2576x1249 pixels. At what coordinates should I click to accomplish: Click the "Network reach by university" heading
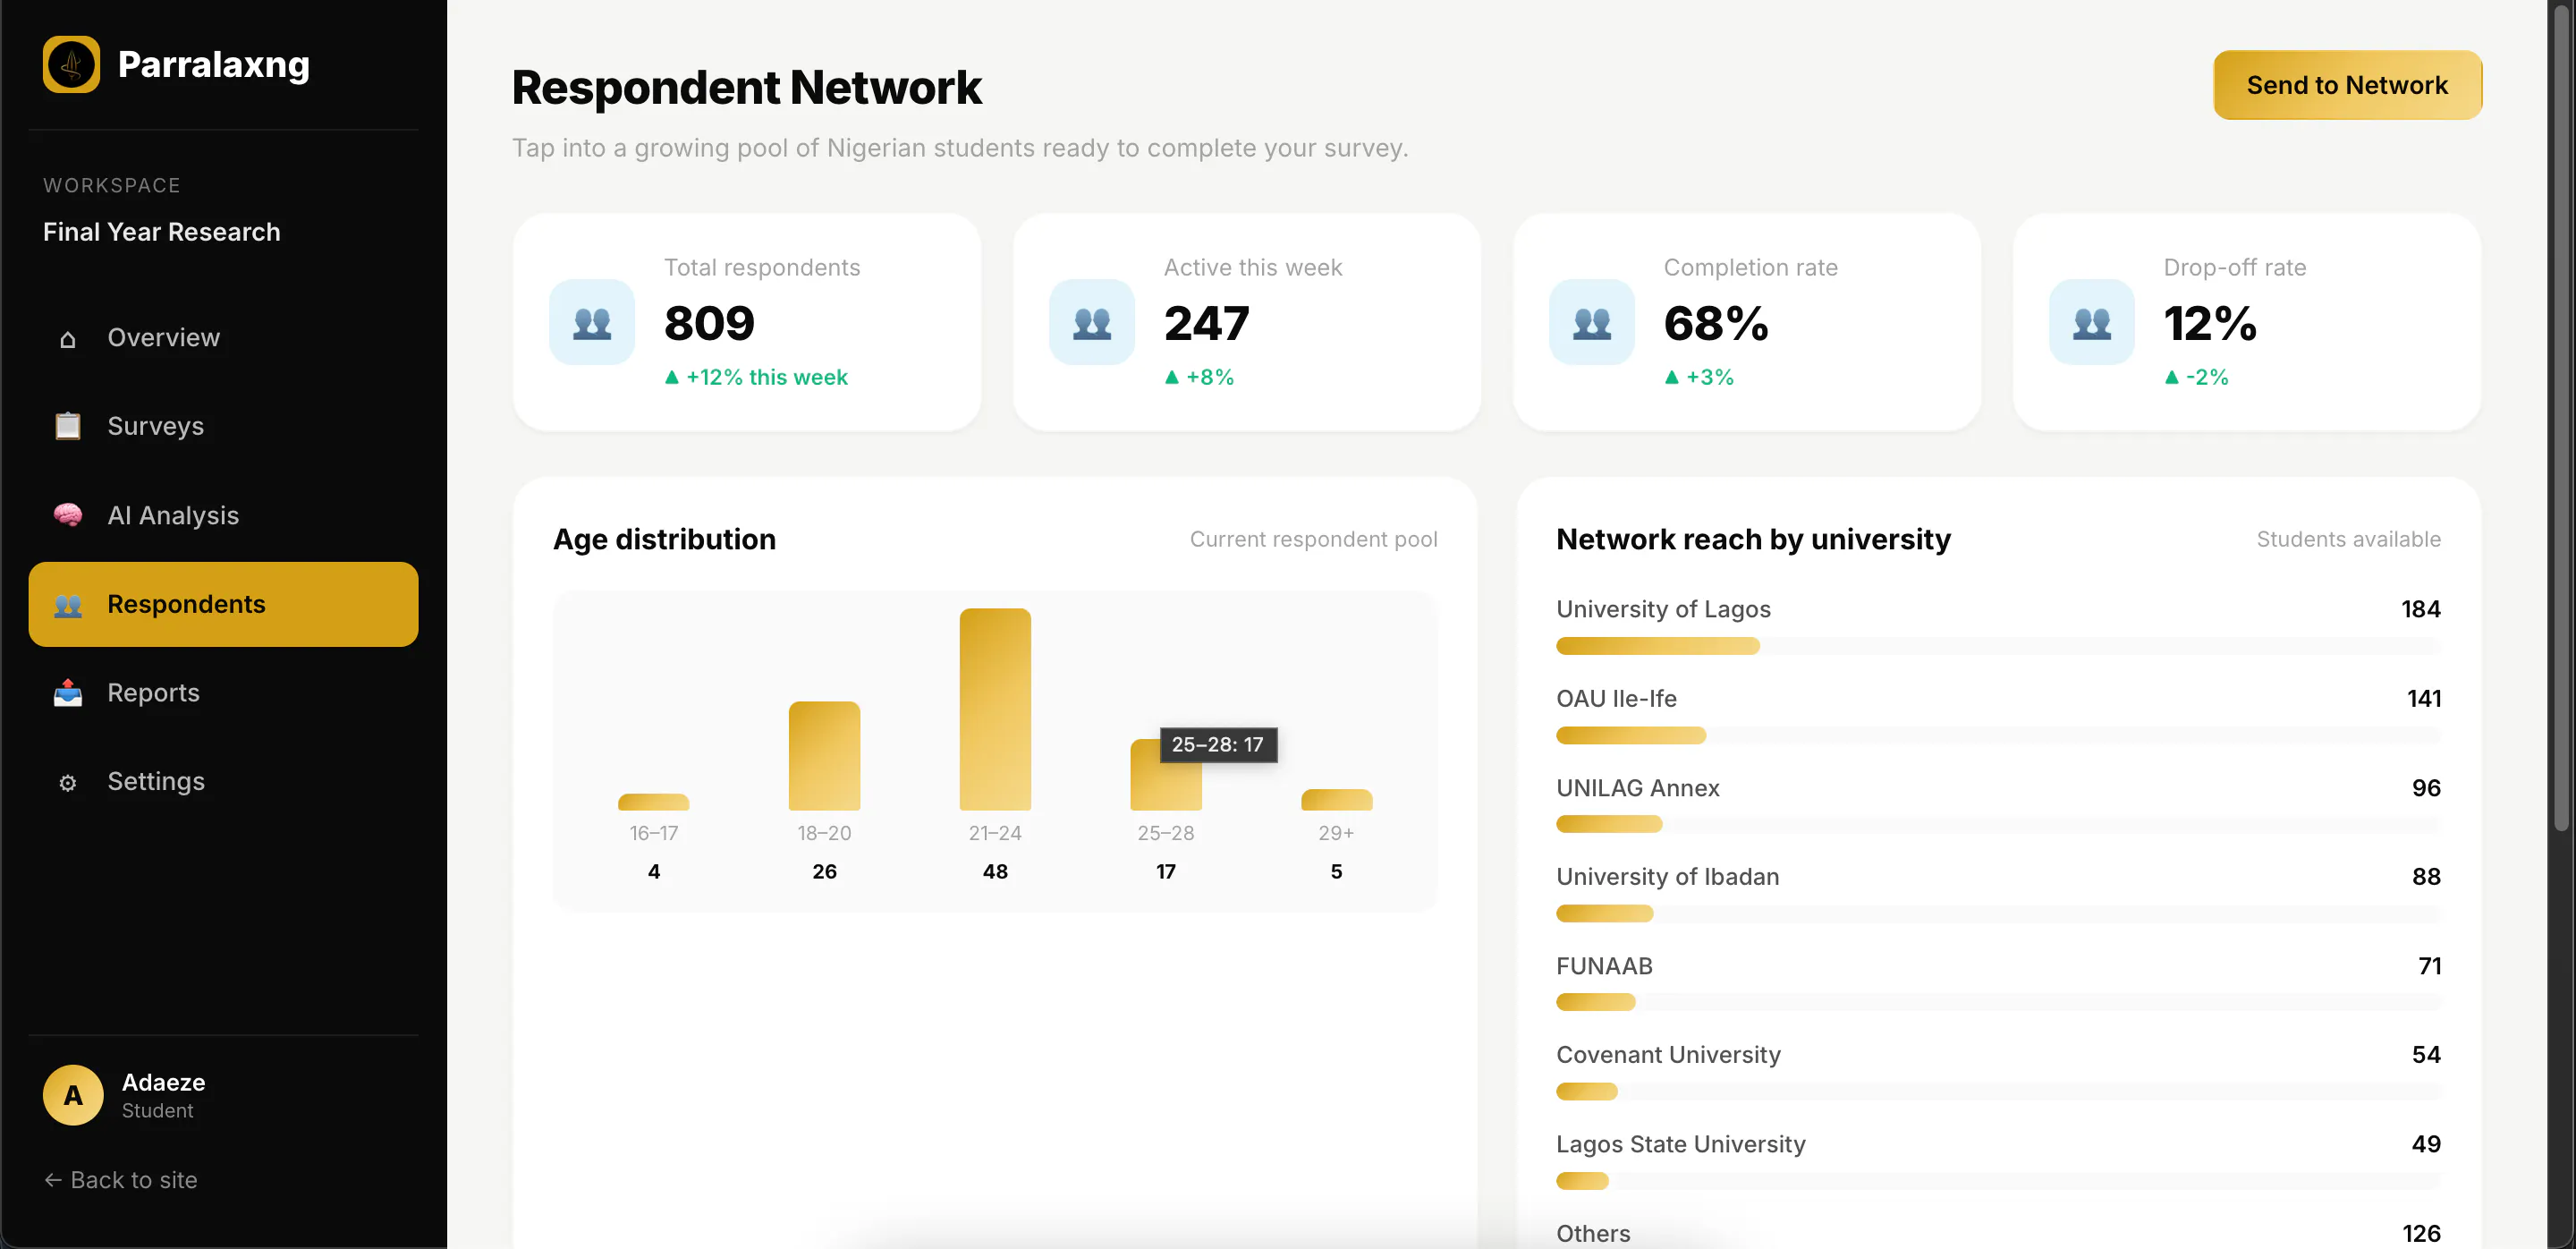(x=1753, y=540)
